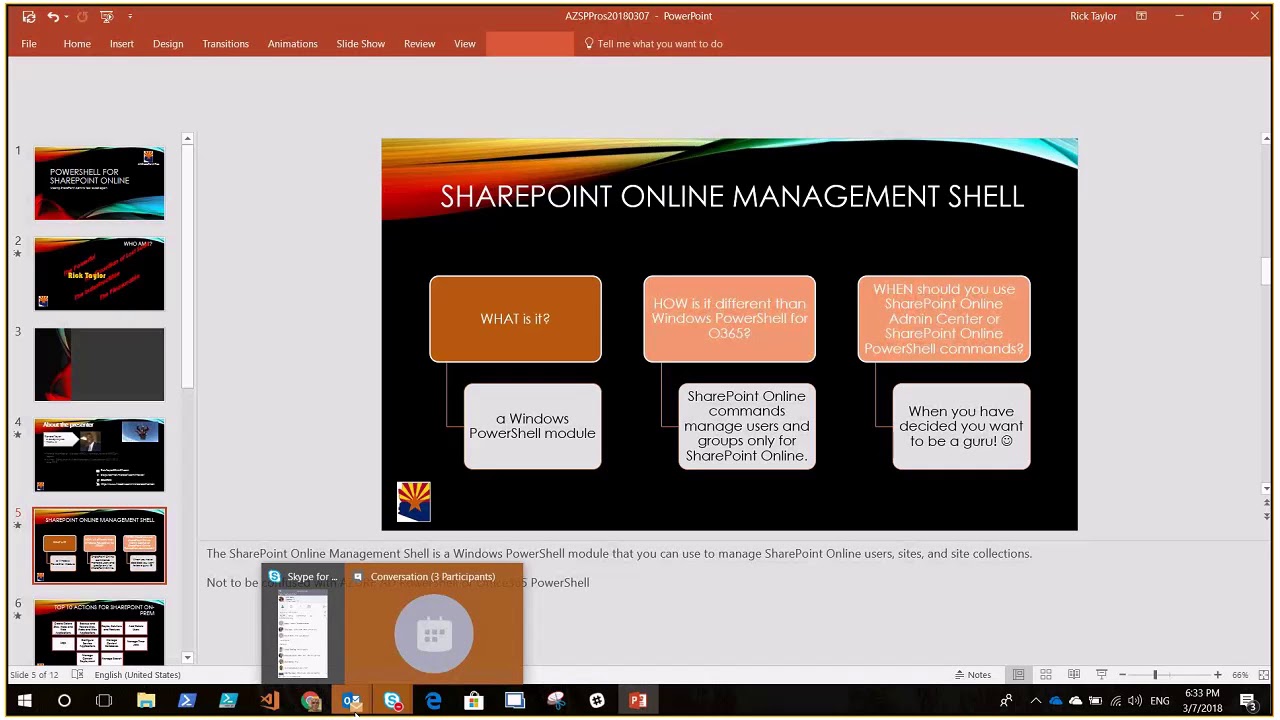1280x720 pixels.
Task: Switch to Reading View icon
Action: point(1074,675)
